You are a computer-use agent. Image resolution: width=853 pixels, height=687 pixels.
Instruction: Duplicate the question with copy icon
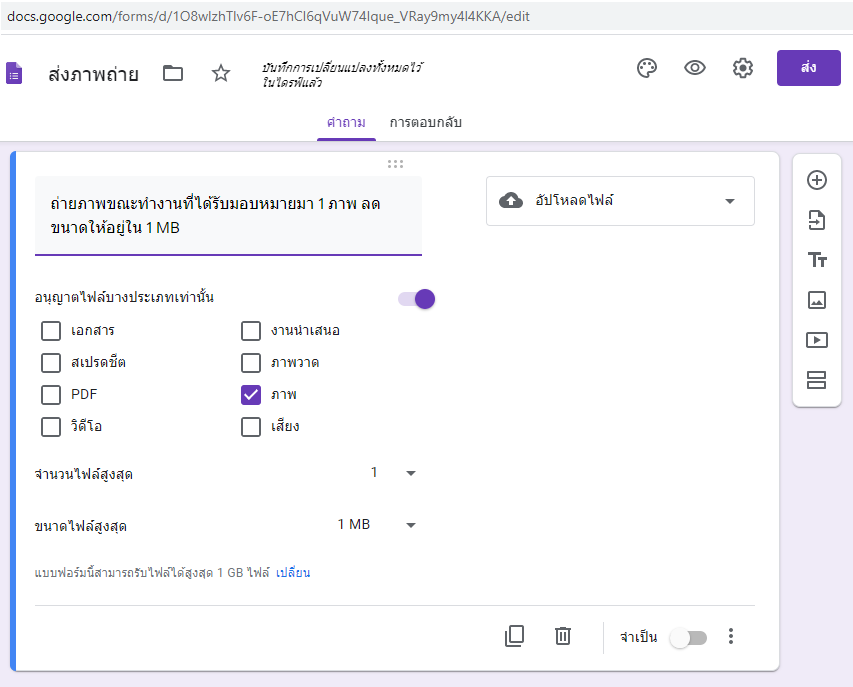click(515, 636)
